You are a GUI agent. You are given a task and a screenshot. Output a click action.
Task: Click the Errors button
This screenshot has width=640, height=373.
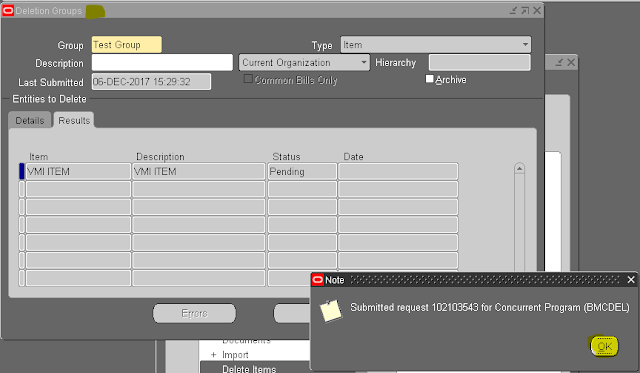[x=194, y=313]
